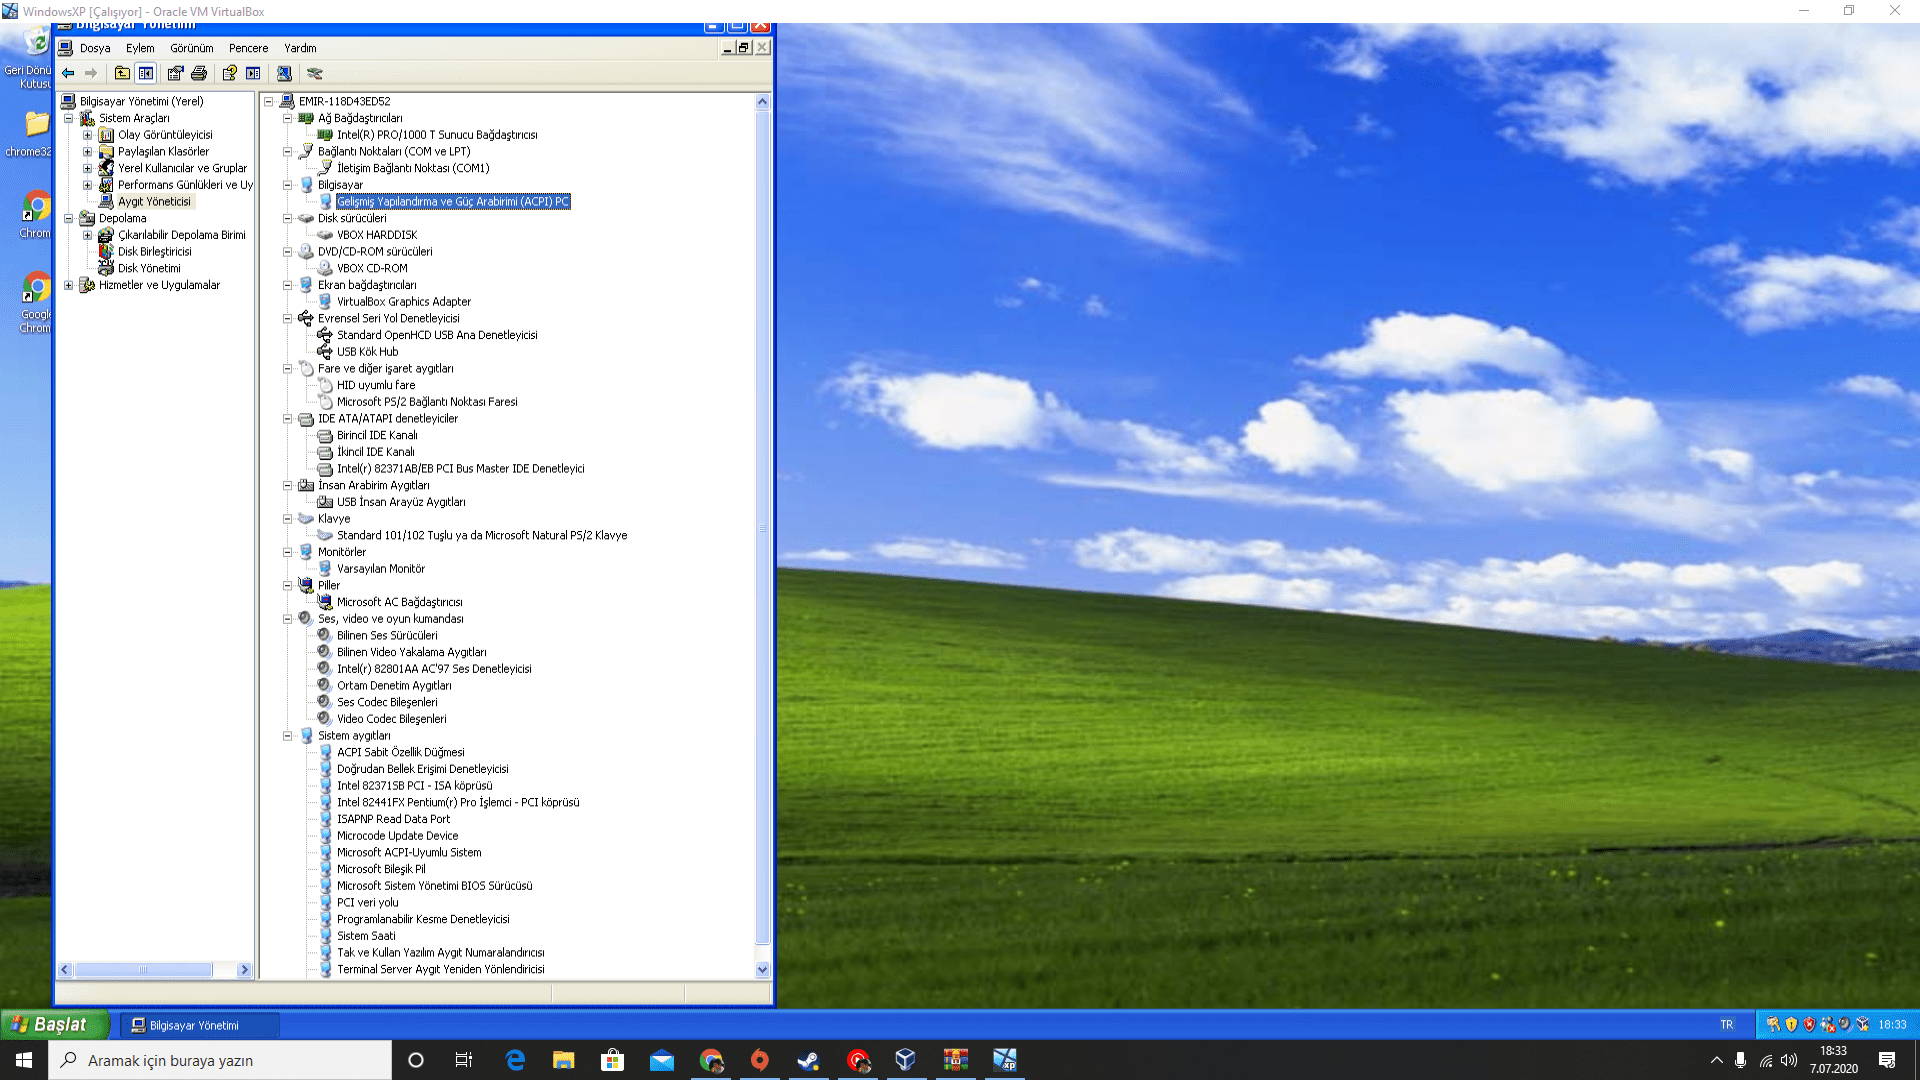
Task: Click the Print toolbar icon
Action: pos(199,73)
